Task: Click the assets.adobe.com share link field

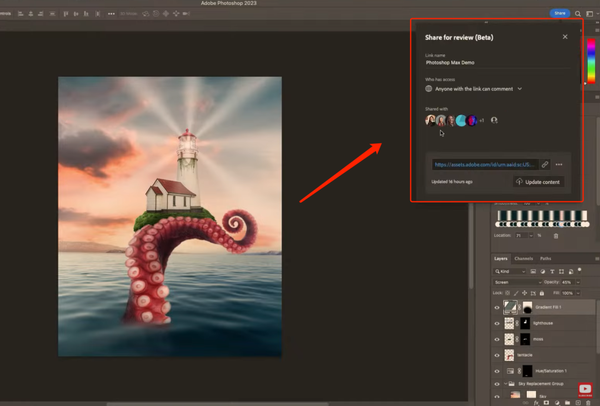Action: [485, 165]
